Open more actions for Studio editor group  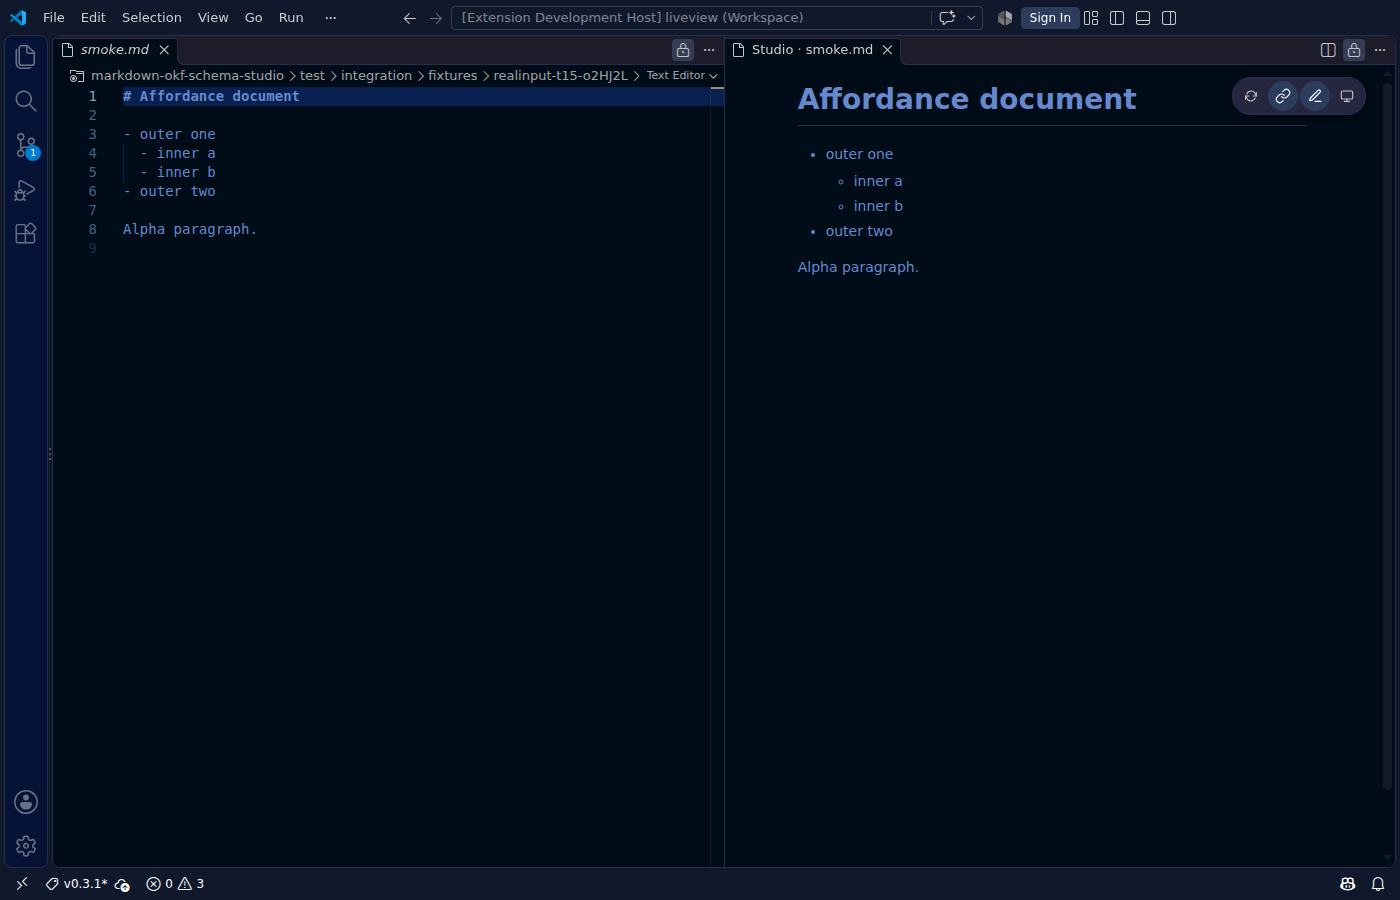click(1380, 50)
